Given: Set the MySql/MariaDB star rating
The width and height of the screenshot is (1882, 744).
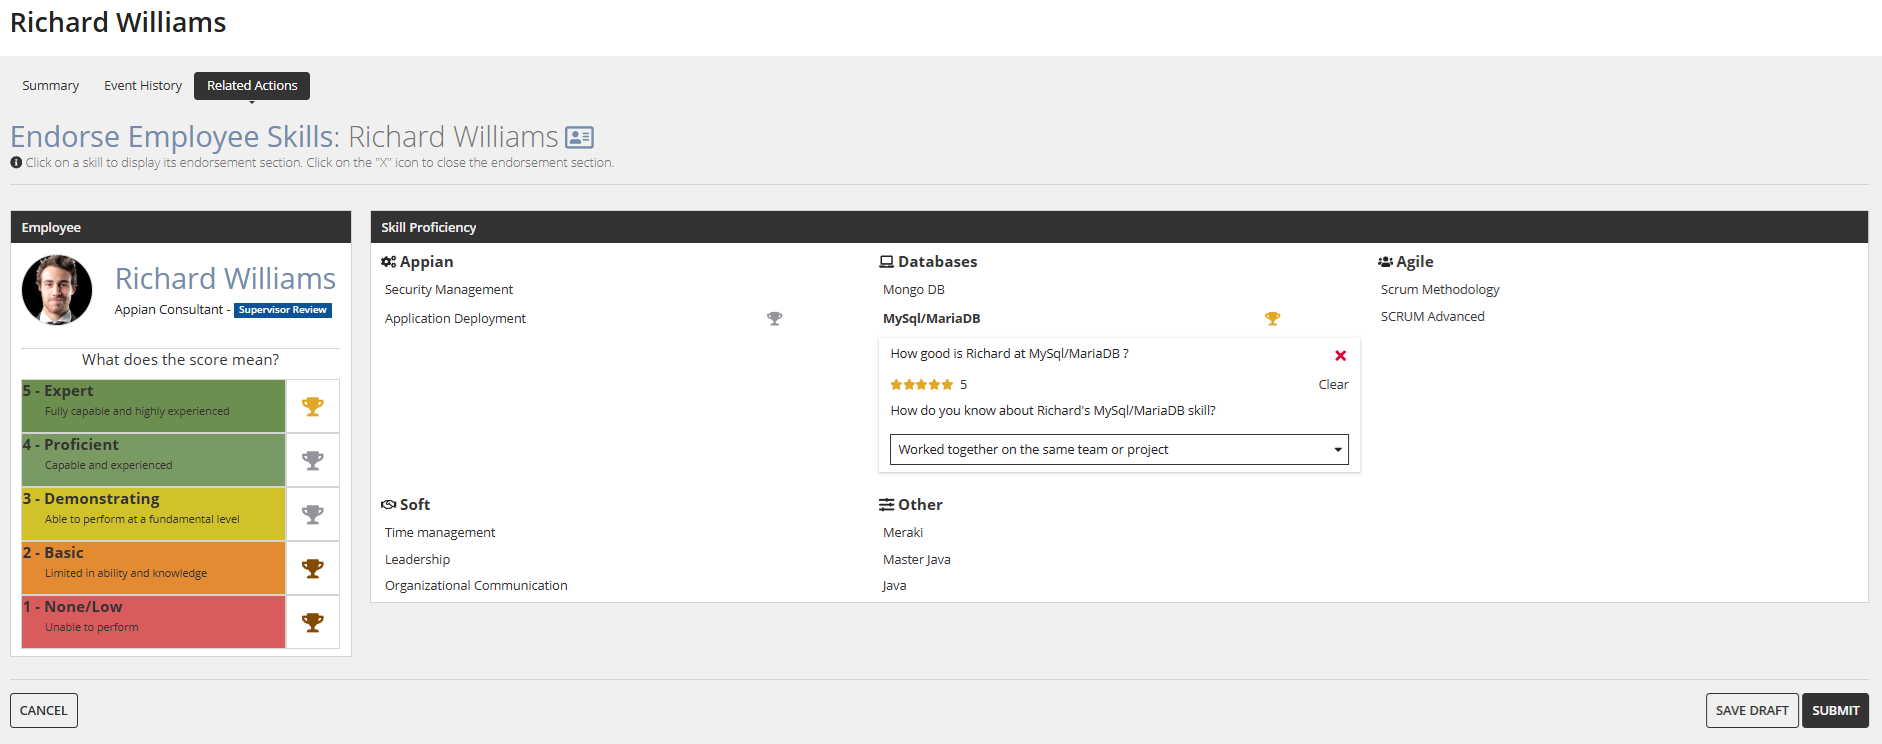Looking at the screenshot, I should (x=922, y=385).
